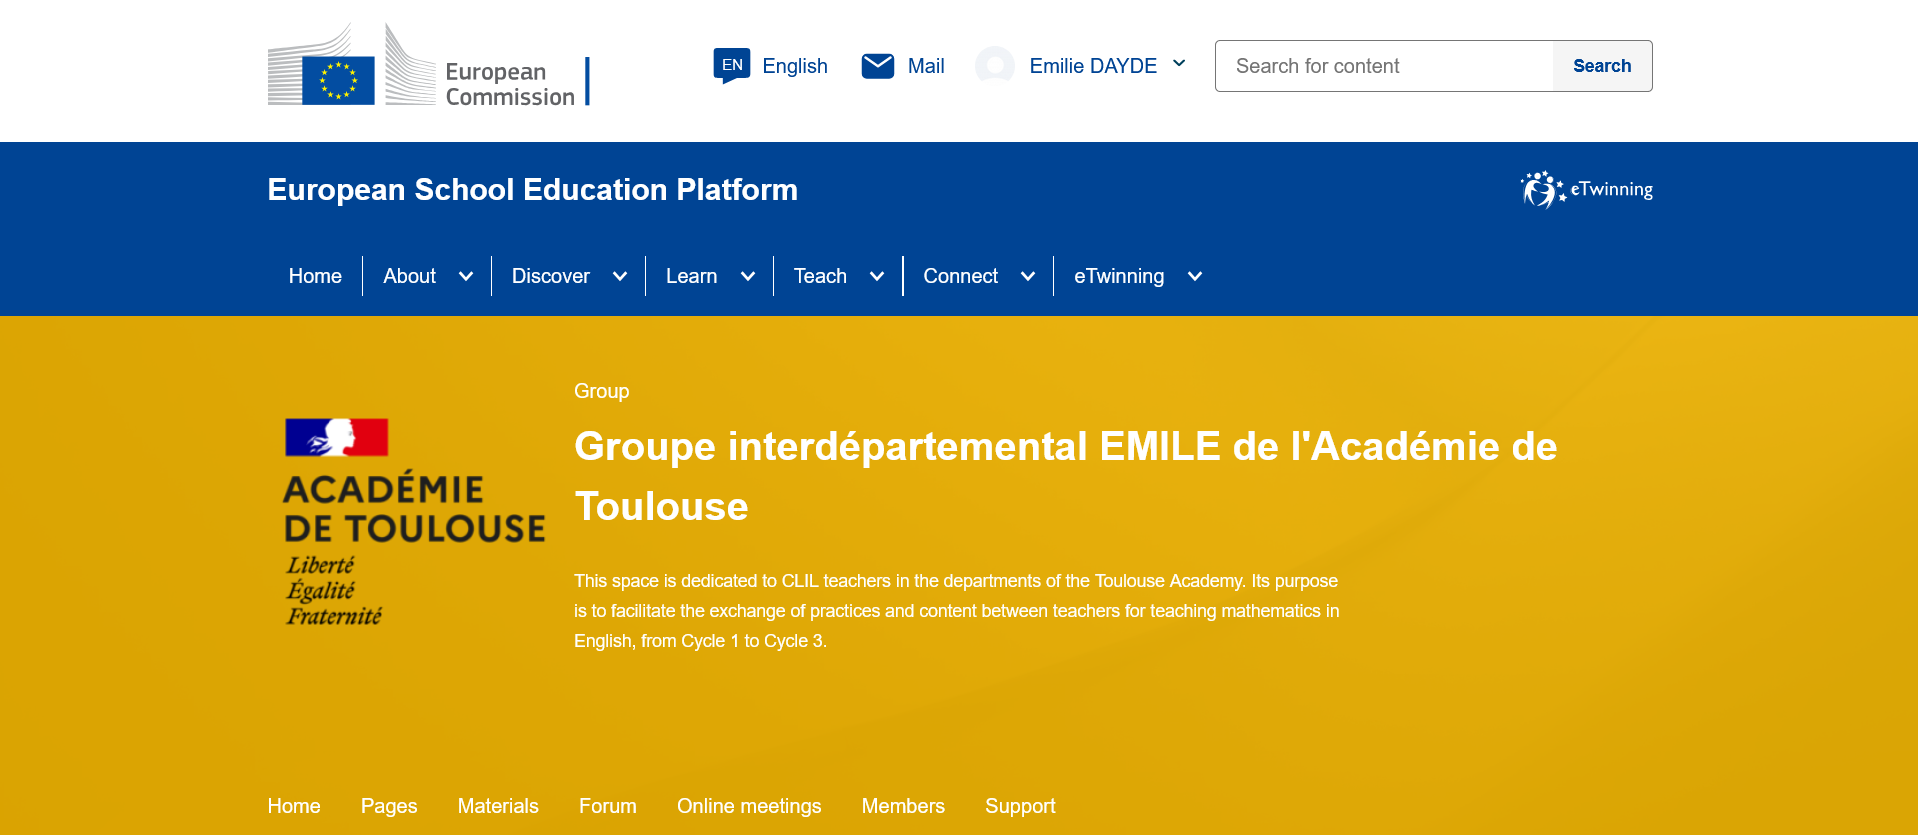This screenshot has height=835, width=1918.
Task: Click the group title heading text
Action: tap(1066, 476)
